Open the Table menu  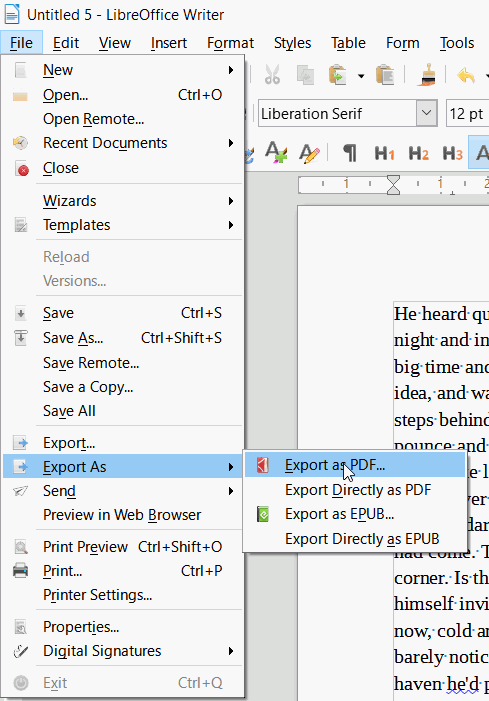[348, 43]
